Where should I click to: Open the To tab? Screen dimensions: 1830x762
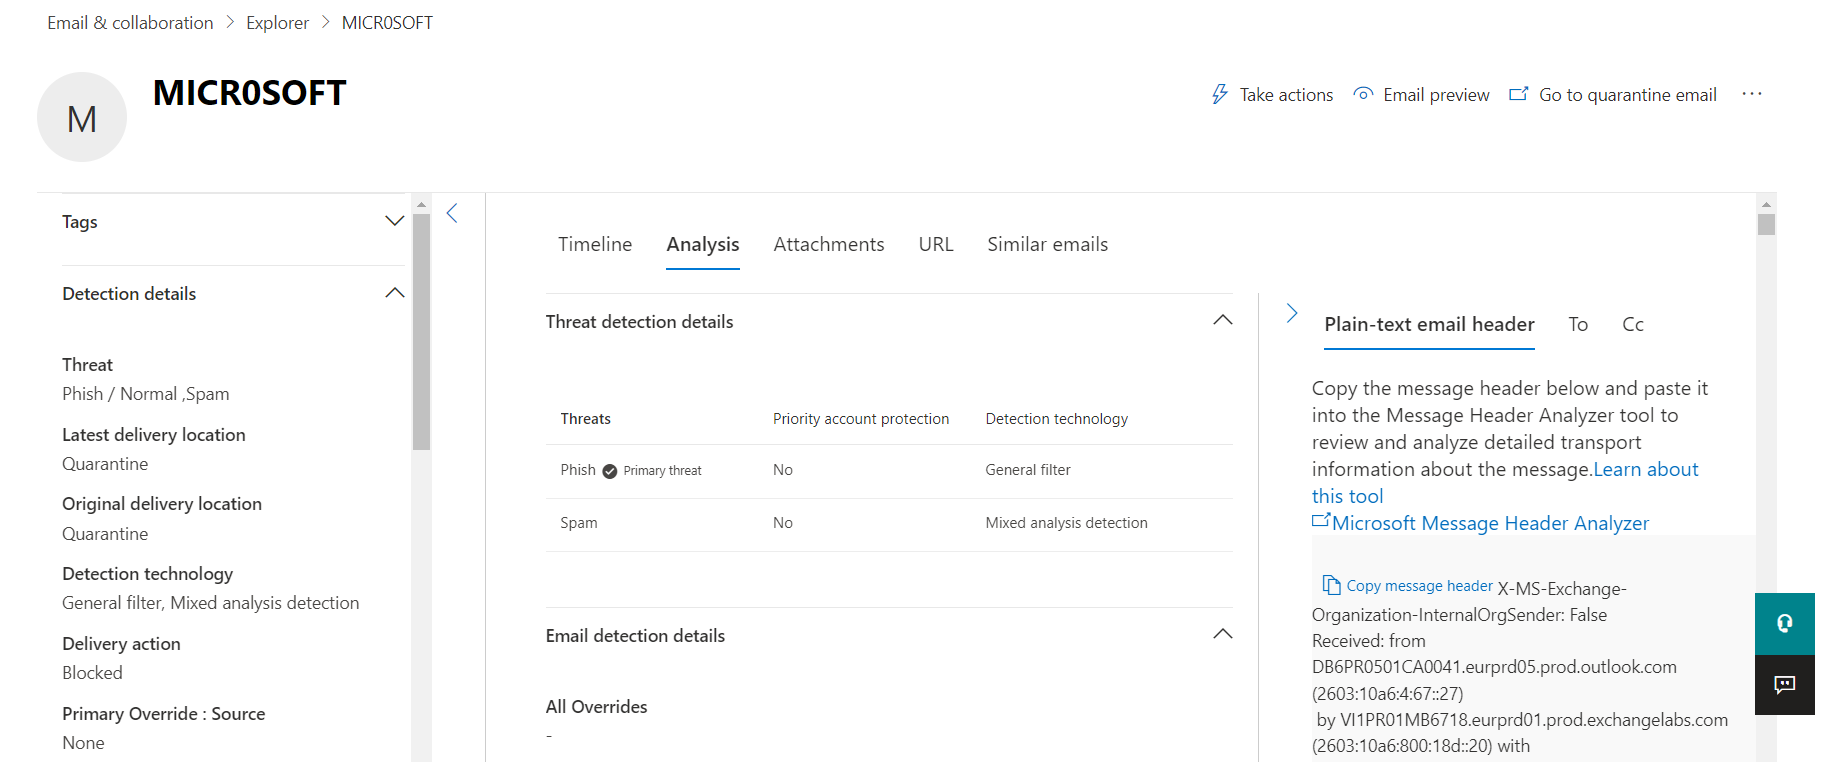pos(1578,324)
